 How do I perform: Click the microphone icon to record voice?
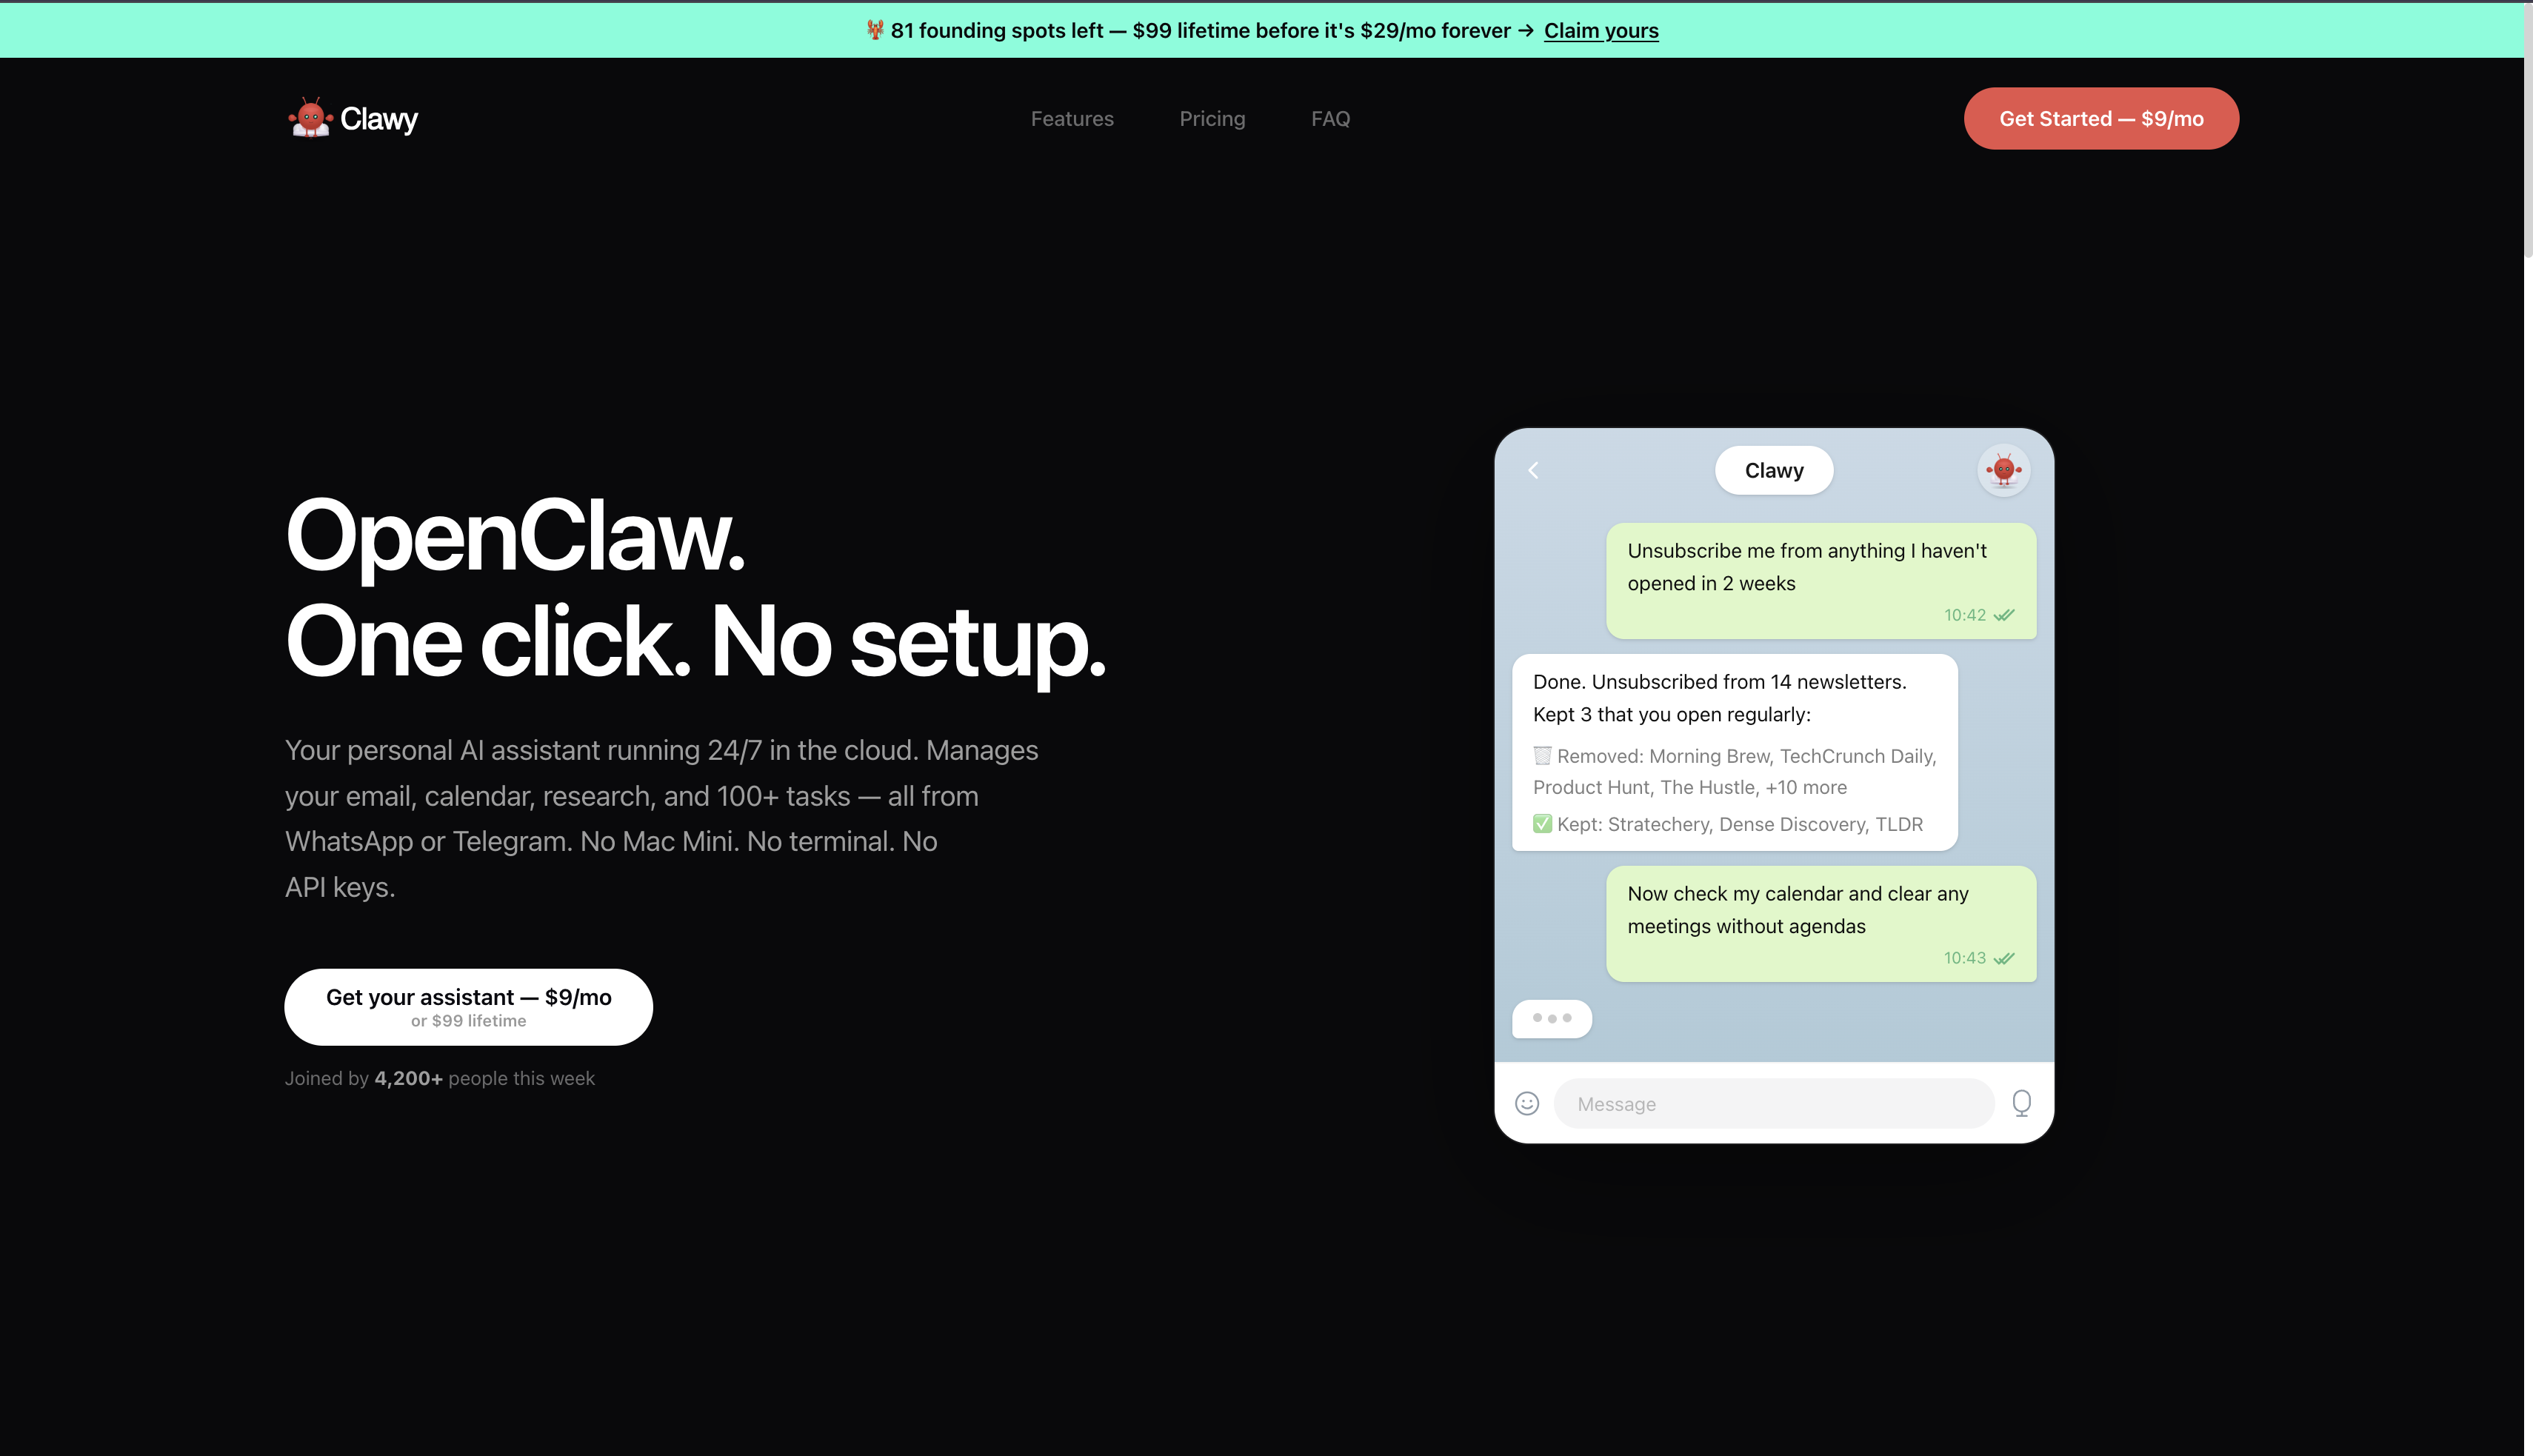coord(2021,1103)
